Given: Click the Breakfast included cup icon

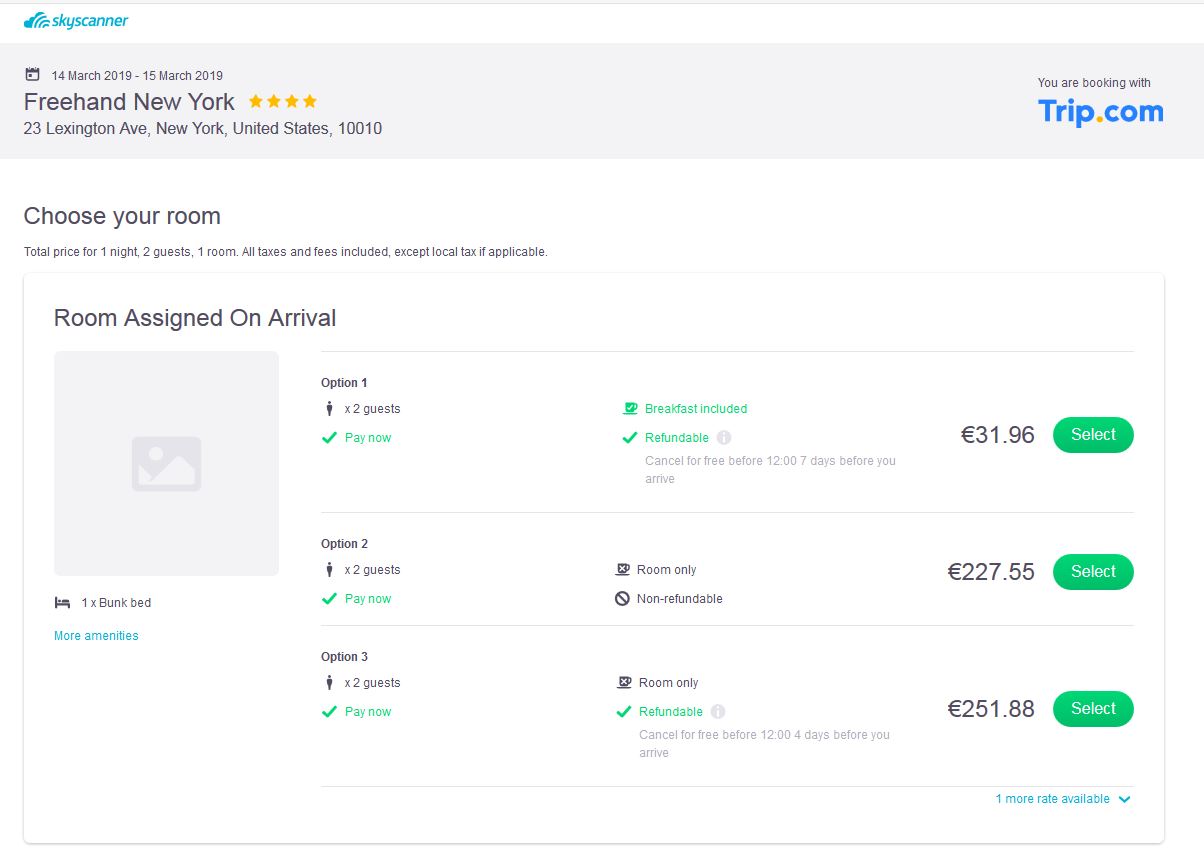Looking at the screenshot, I should 630,408.
